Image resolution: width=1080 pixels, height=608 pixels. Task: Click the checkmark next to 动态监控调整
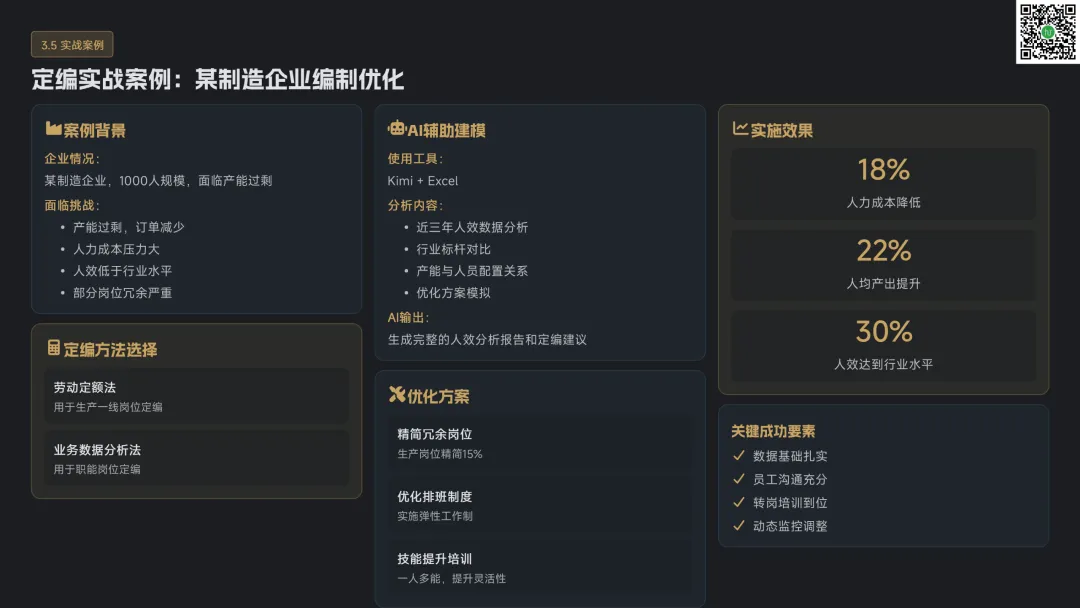pos(739,525)
